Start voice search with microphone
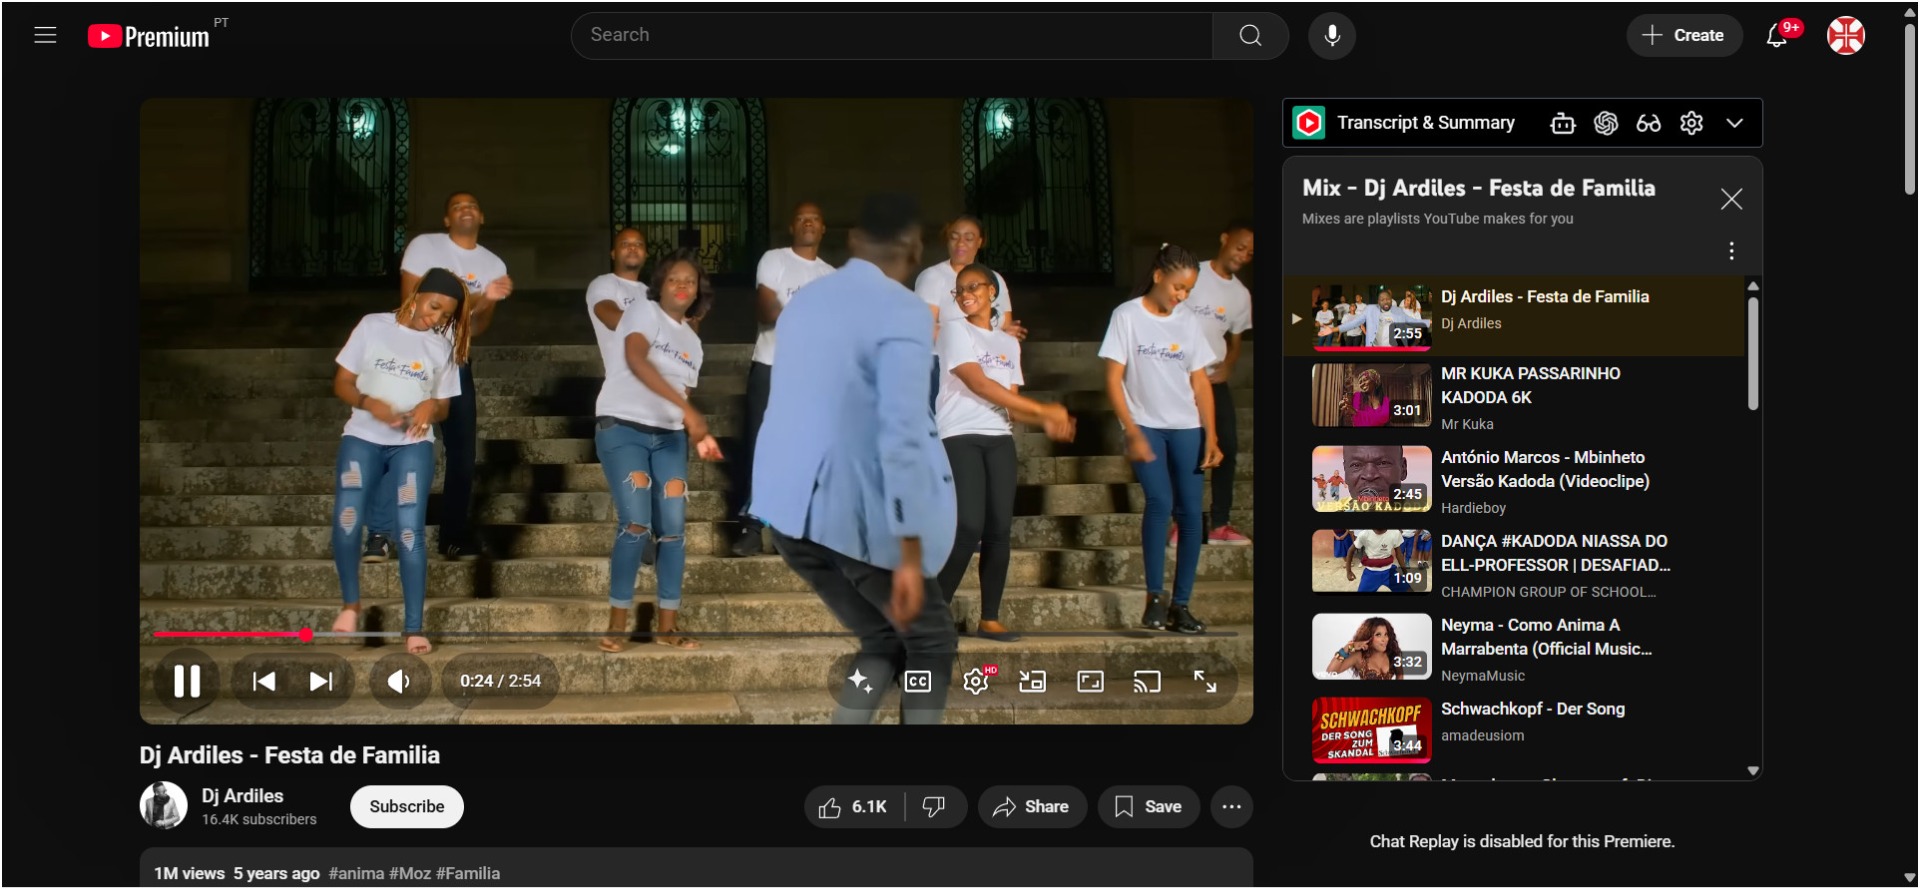Screen dimensions: 1920x889 click(x=1332, y=35)
